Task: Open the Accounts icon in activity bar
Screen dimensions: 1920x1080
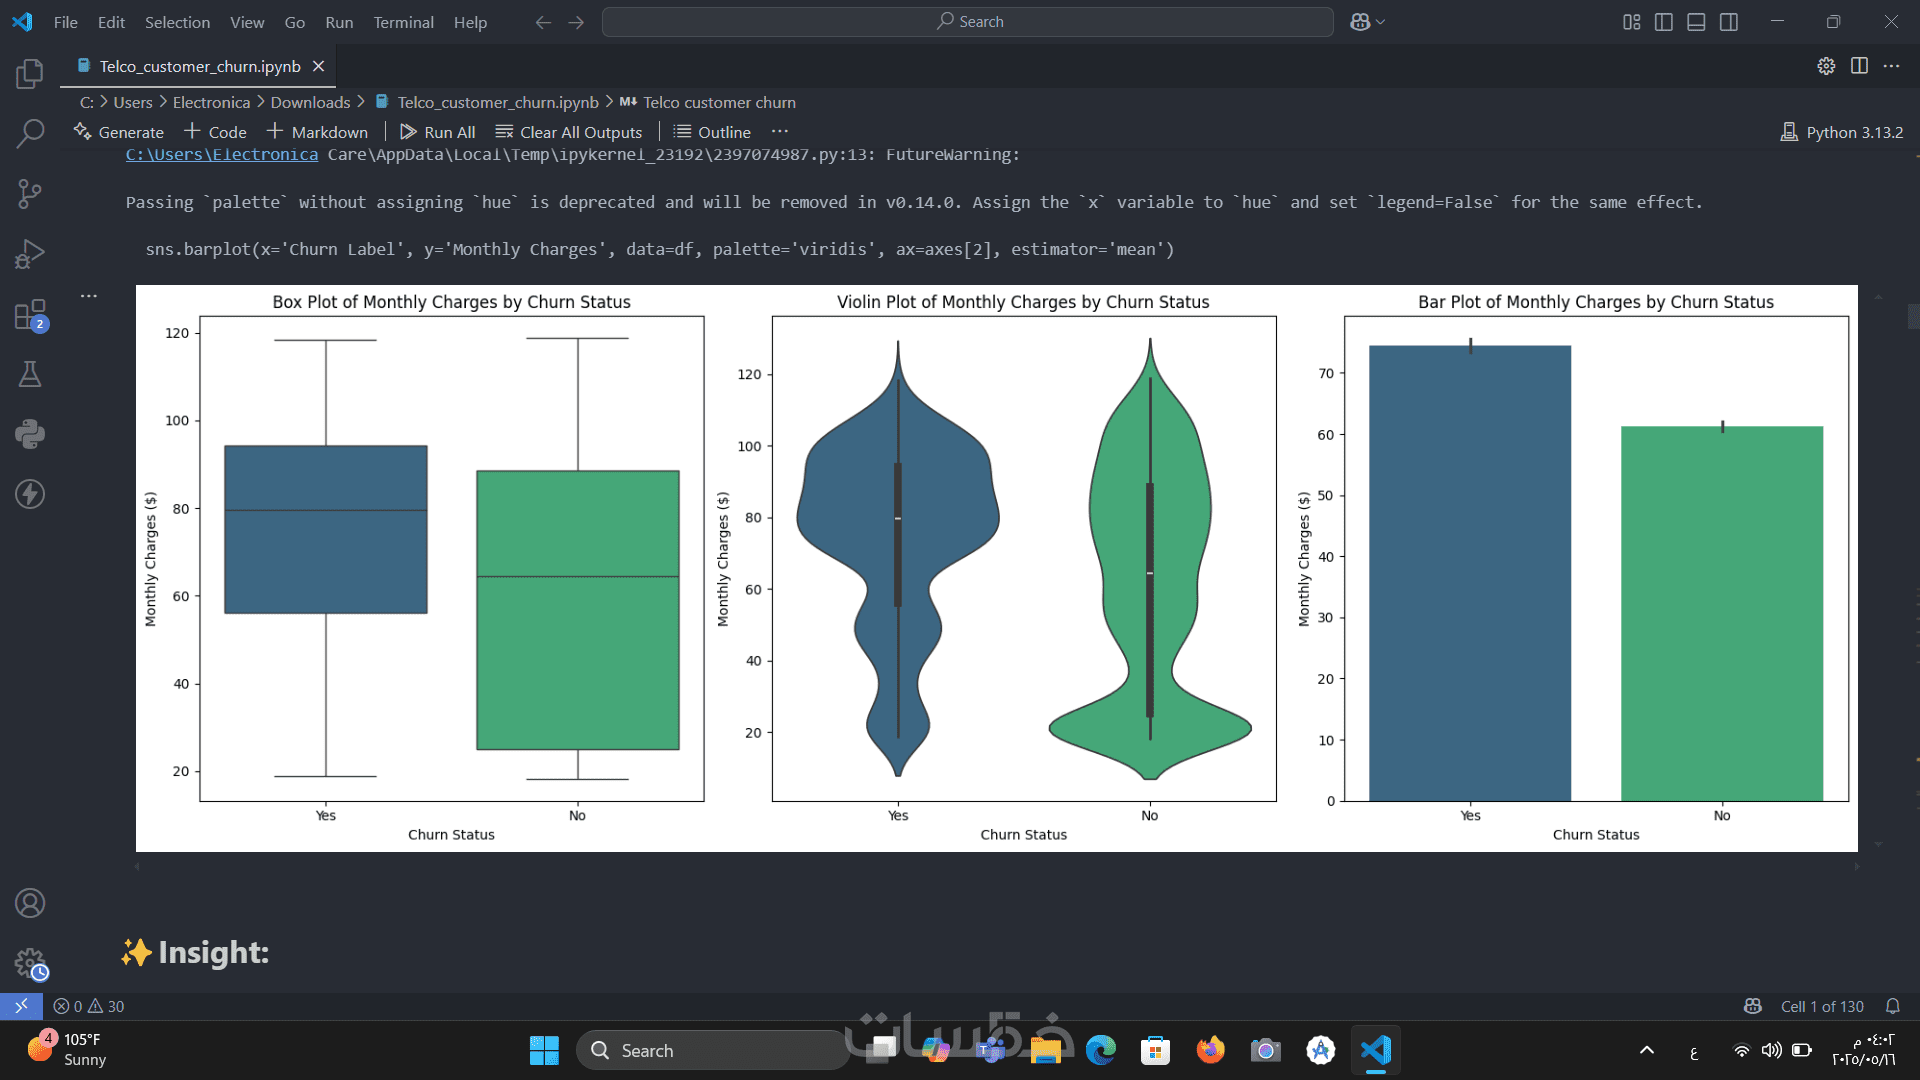Action: click(x=30, y=903)
